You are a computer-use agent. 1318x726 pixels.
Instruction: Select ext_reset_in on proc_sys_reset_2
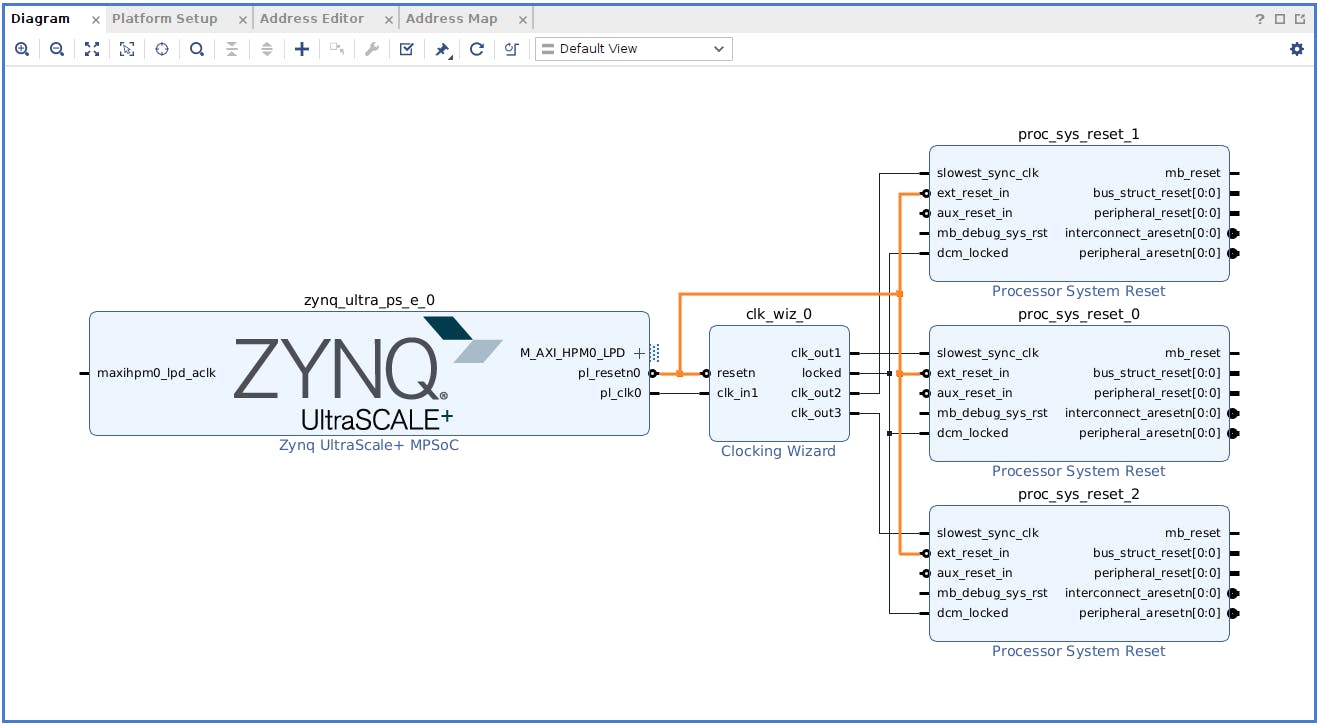(973, 553)
